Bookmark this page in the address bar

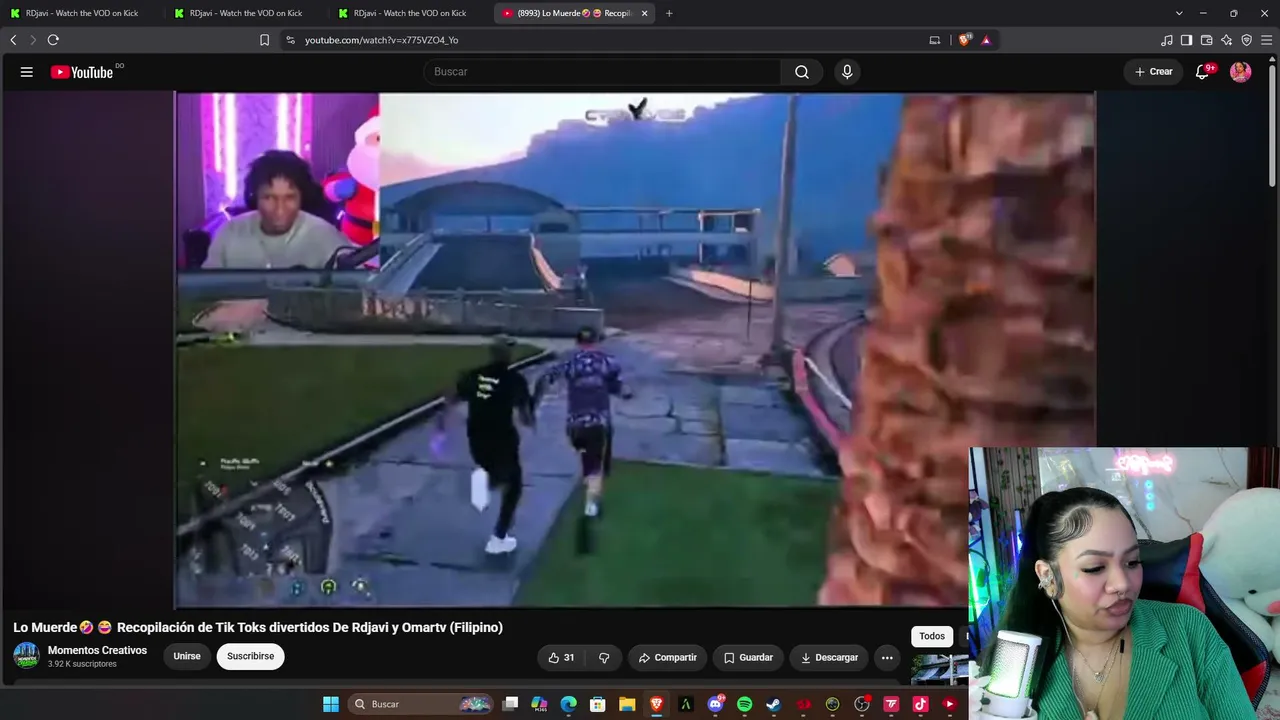point(264,40)
